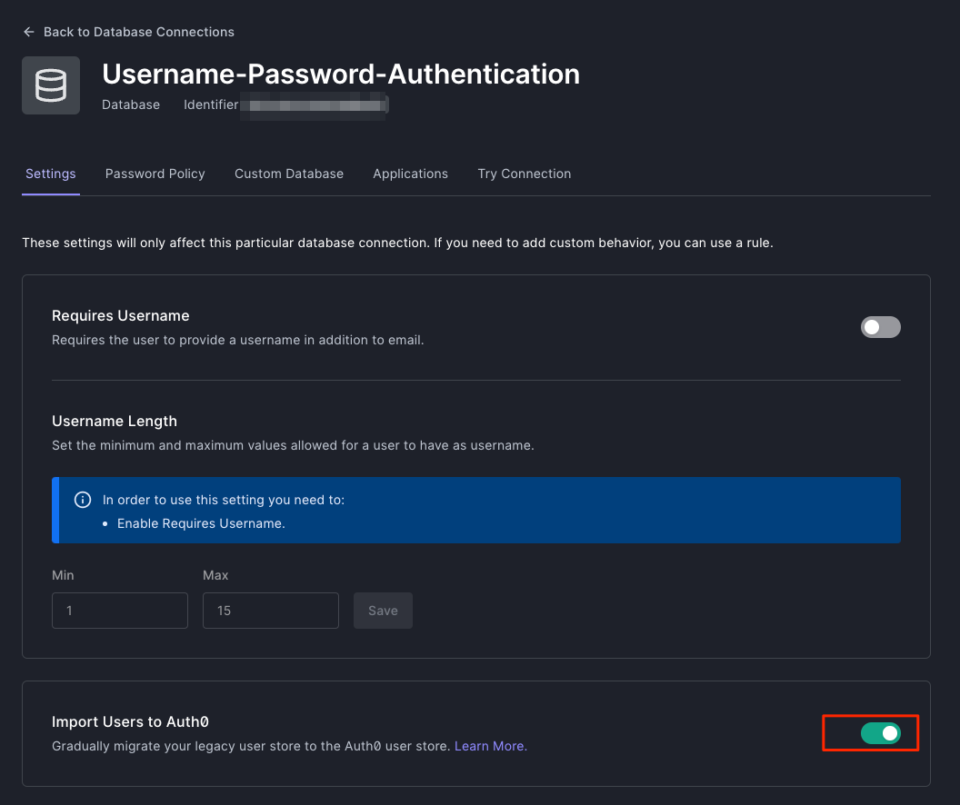Click Back to Database Connections

[x=138, y=31]
